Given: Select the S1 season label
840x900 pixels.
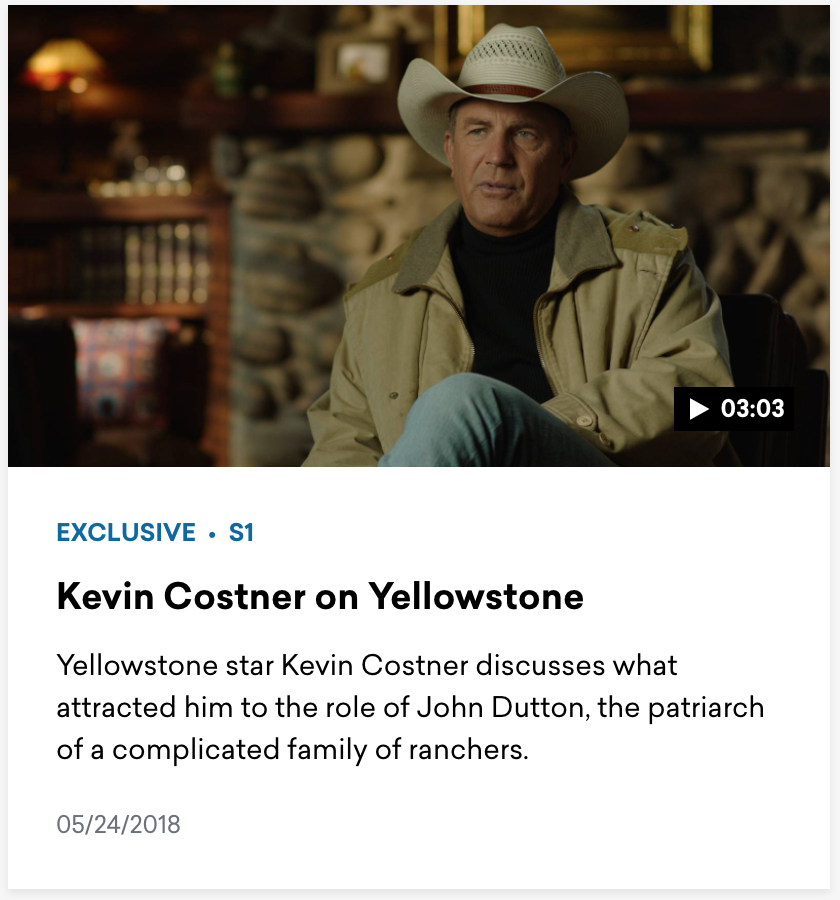Looking at the screenshot, I should pos(241,532).
